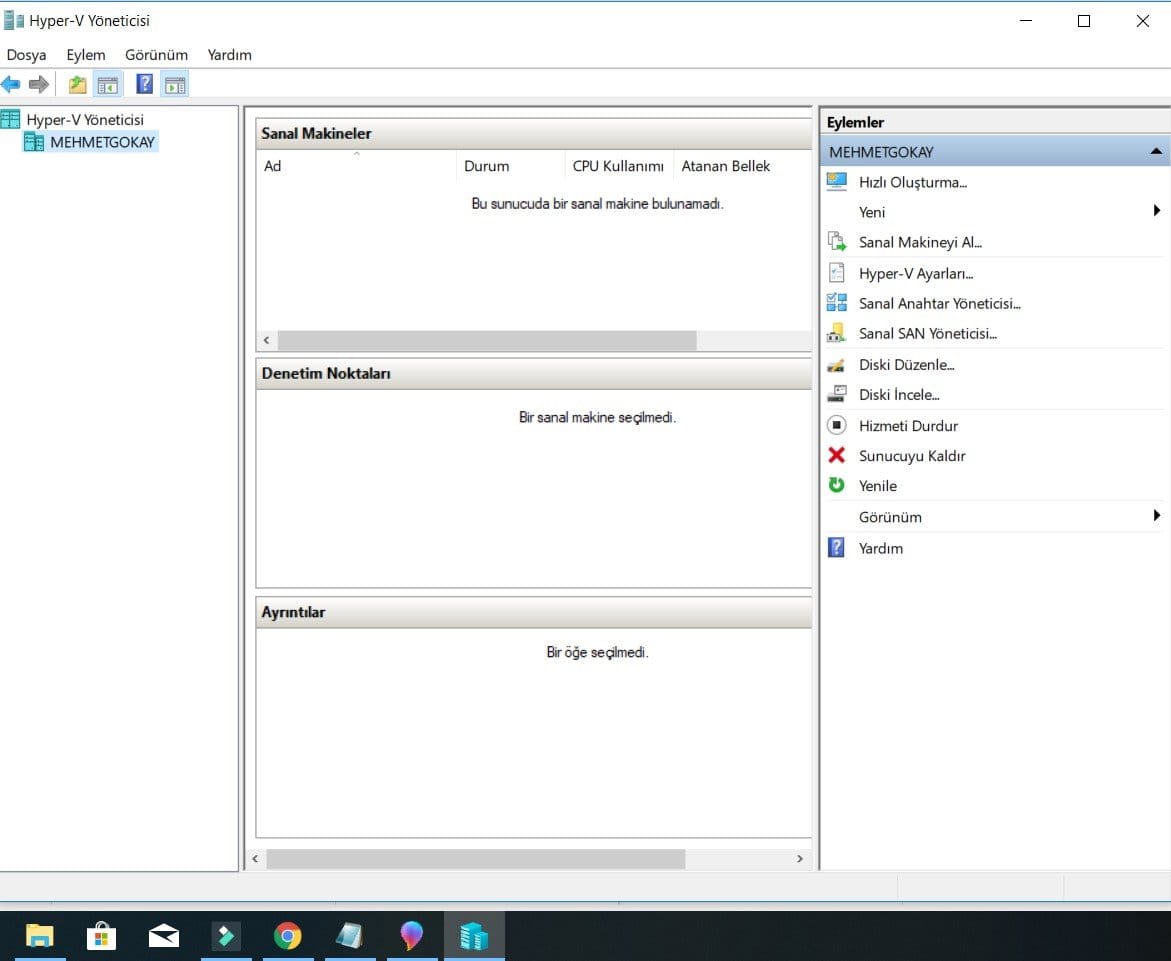
Task: Click the Diski Düzenle icon
Action: 837,365
